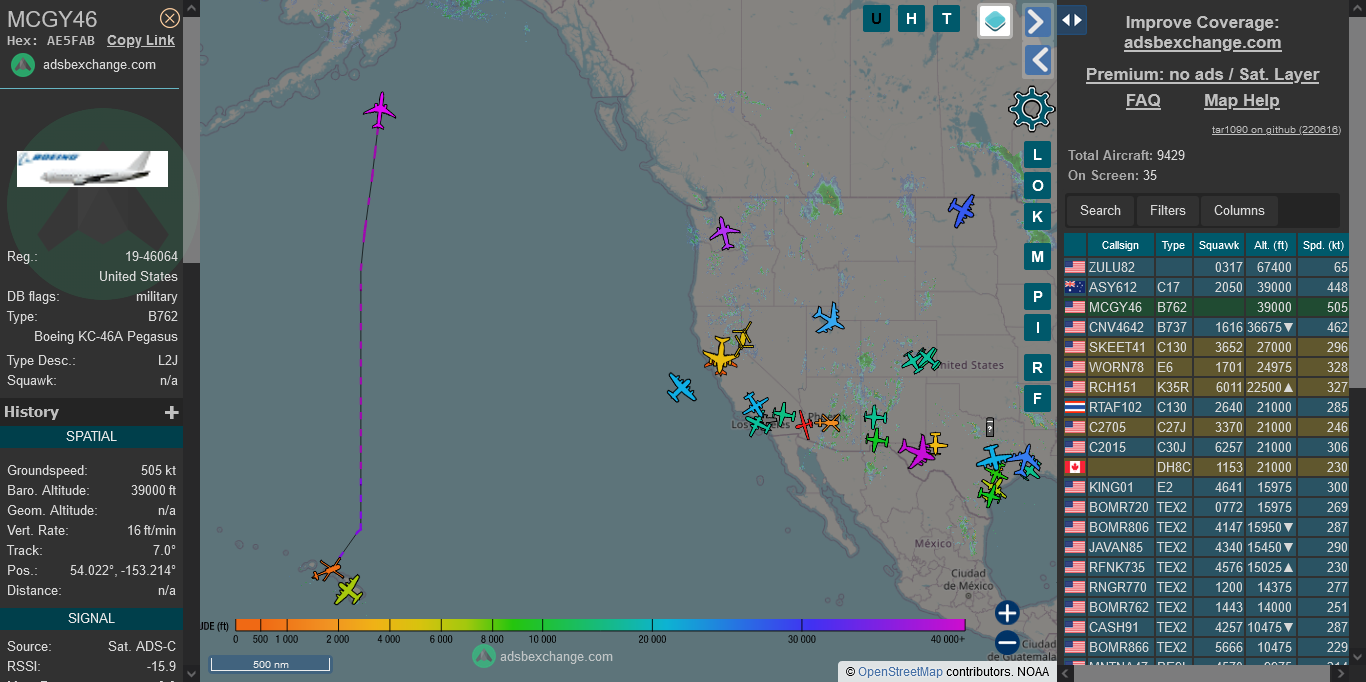This screenshot has width=1366, height=682.
Task: Toggle the K map button
Action: point(1037,217)
